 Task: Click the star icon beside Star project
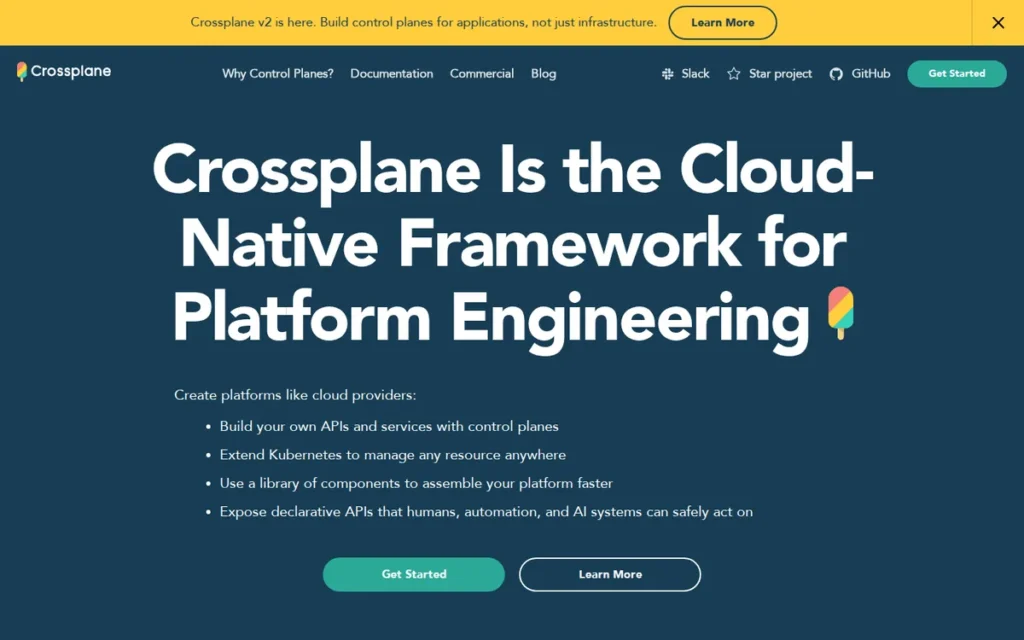point(734,74)
